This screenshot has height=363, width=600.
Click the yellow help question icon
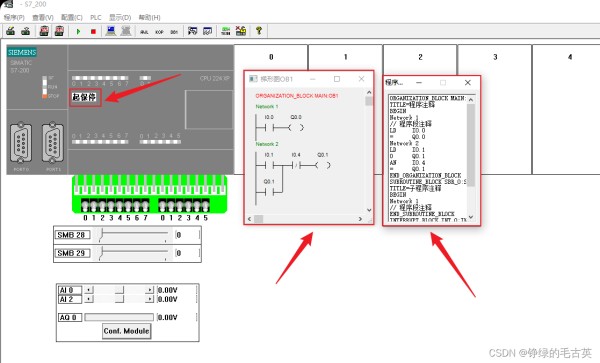point(259,31)
